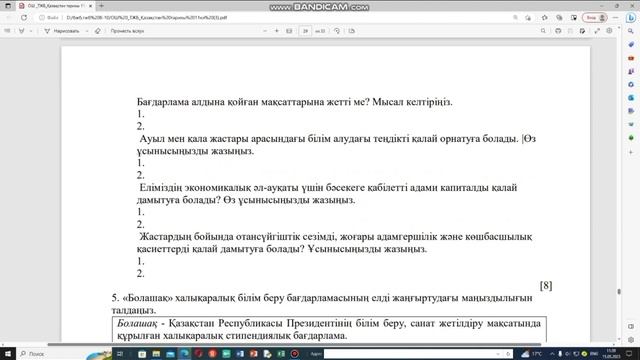This screenshot has width=640, height=360.
Task: Click the score marker [8]
Action: pos(546,286)
